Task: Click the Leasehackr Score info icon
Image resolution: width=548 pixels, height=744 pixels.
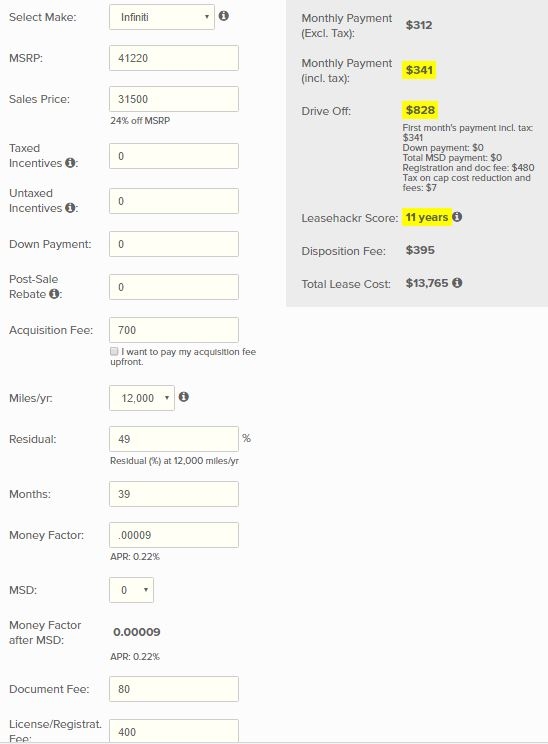Action: pyautogui.click(x=457, y=217)
